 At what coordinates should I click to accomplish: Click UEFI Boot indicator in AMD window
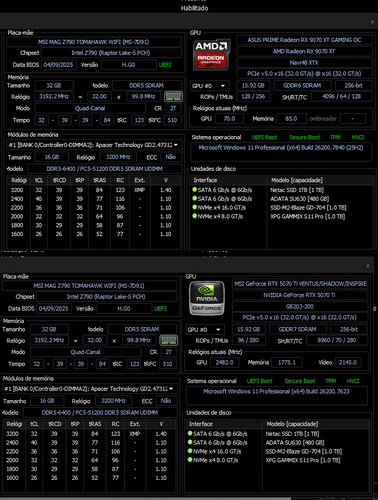point(264,137)
